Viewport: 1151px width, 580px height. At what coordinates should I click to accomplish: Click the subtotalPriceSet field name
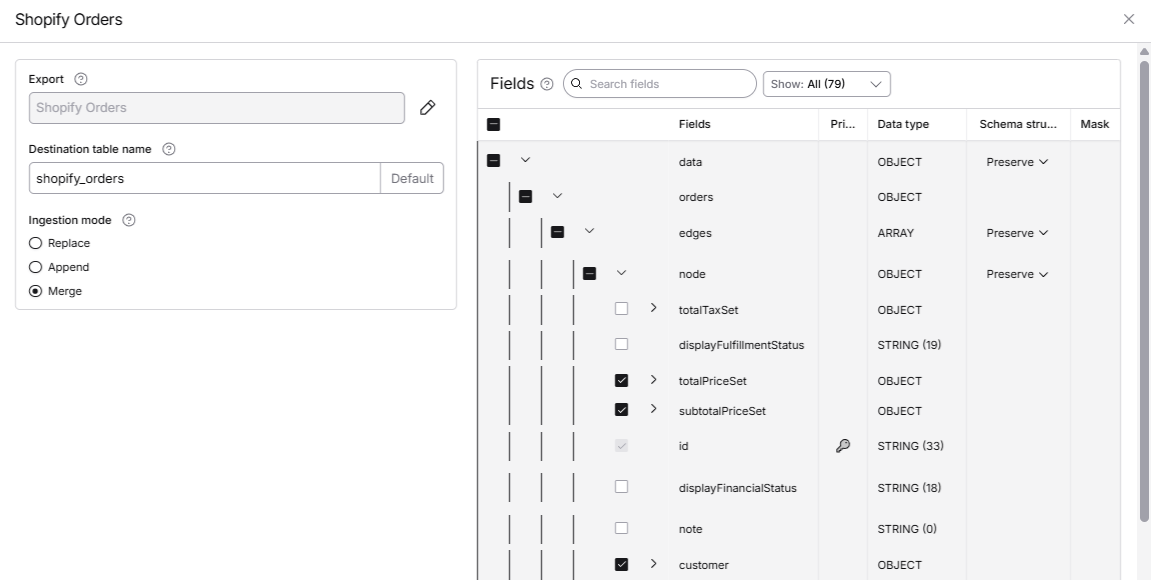click(722, 411)
